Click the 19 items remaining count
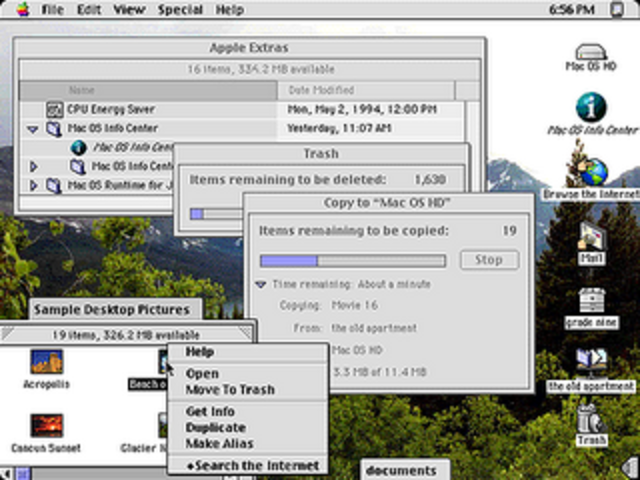This screenshot has width=640, height=480. pyautogui.click(x=509, y=231)
